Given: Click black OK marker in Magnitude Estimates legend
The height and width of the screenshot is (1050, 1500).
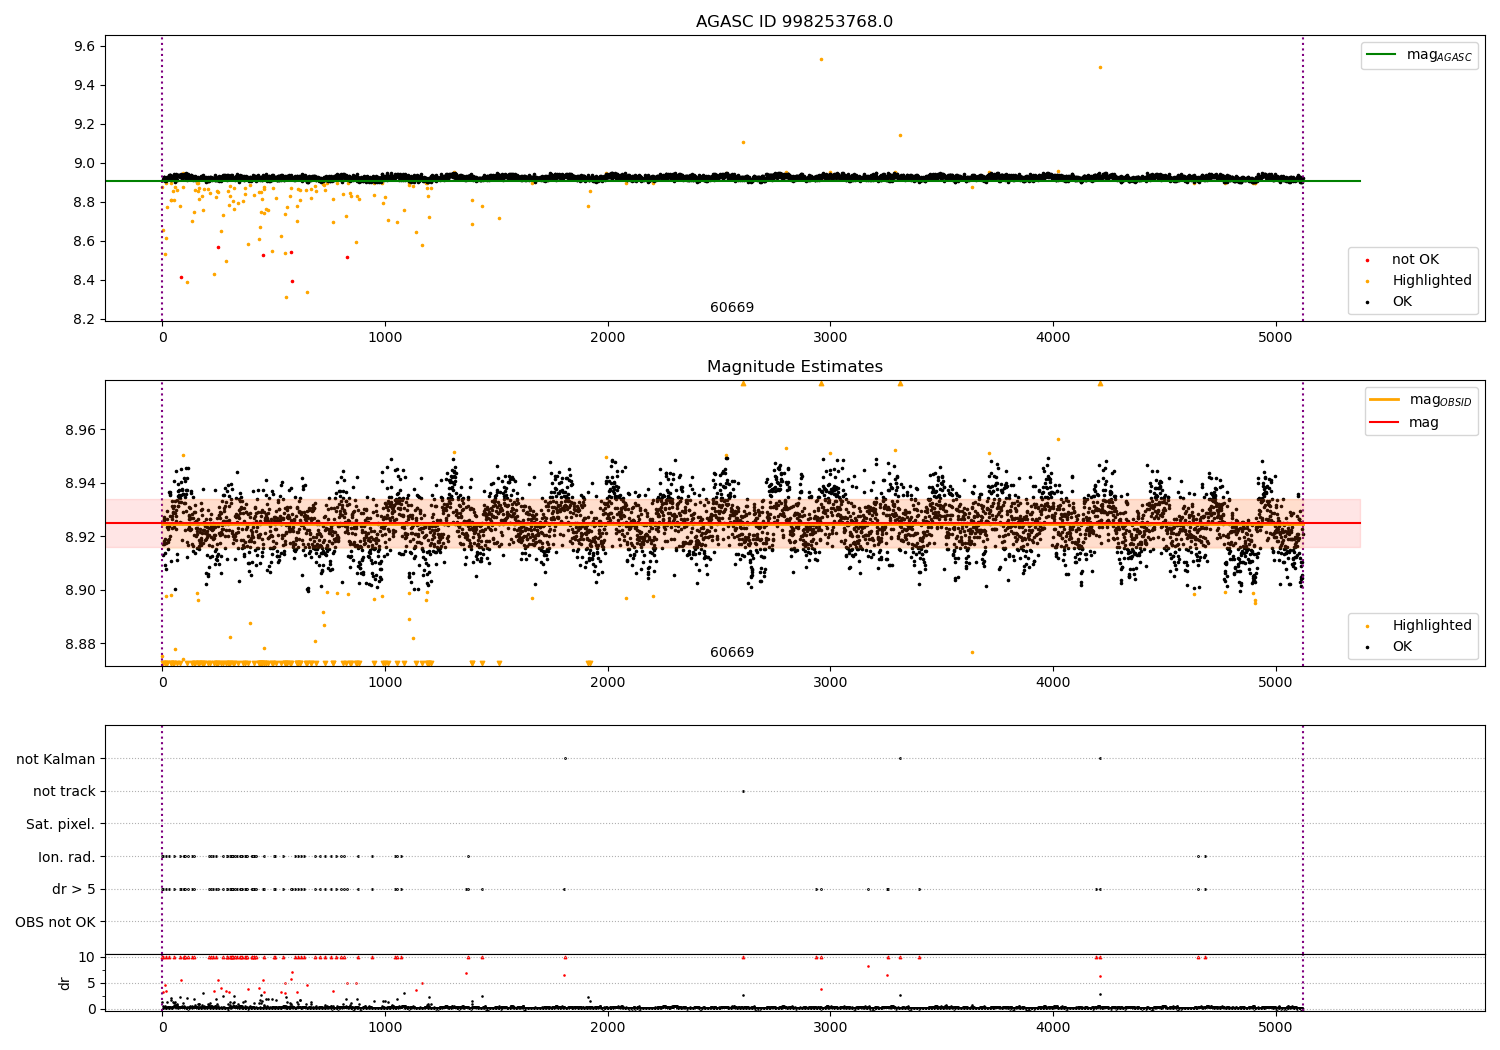Looking at the screenshot, I should pos(1368,647).
